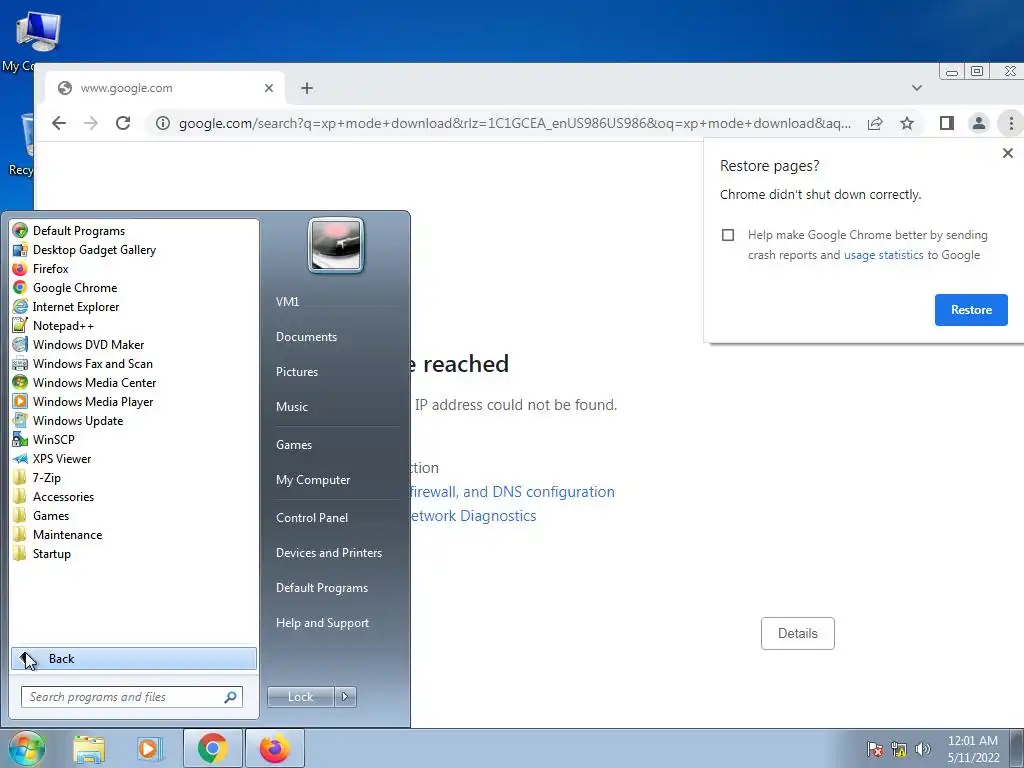
Task: Click Chrome's forward arrow
Action: [90, 123]
